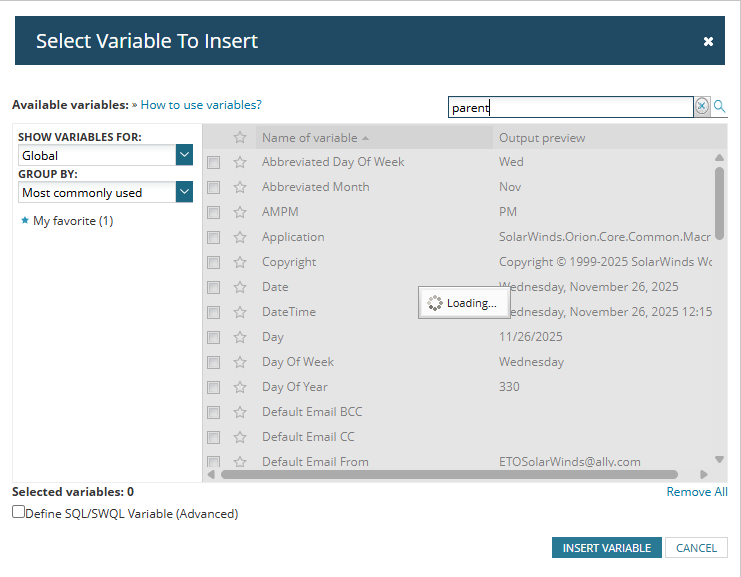Check the Date variable box
Viewport: 741px width, 577px height.
pyautogui.click(x=214, y=288)
